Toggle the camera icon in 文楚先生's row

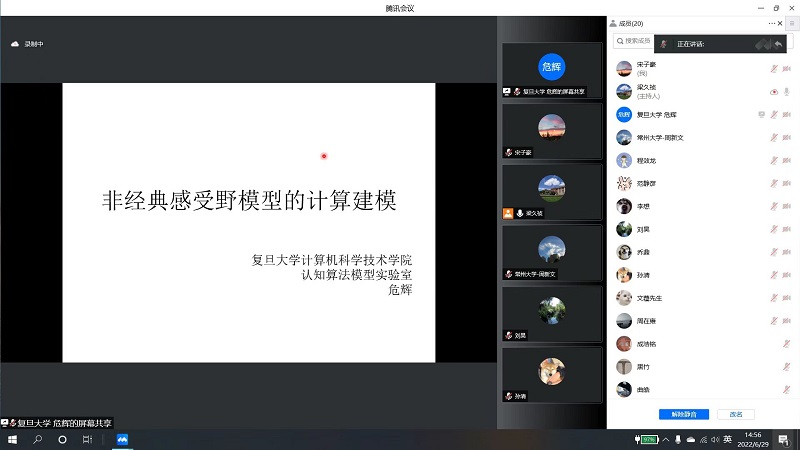(787, 298)
